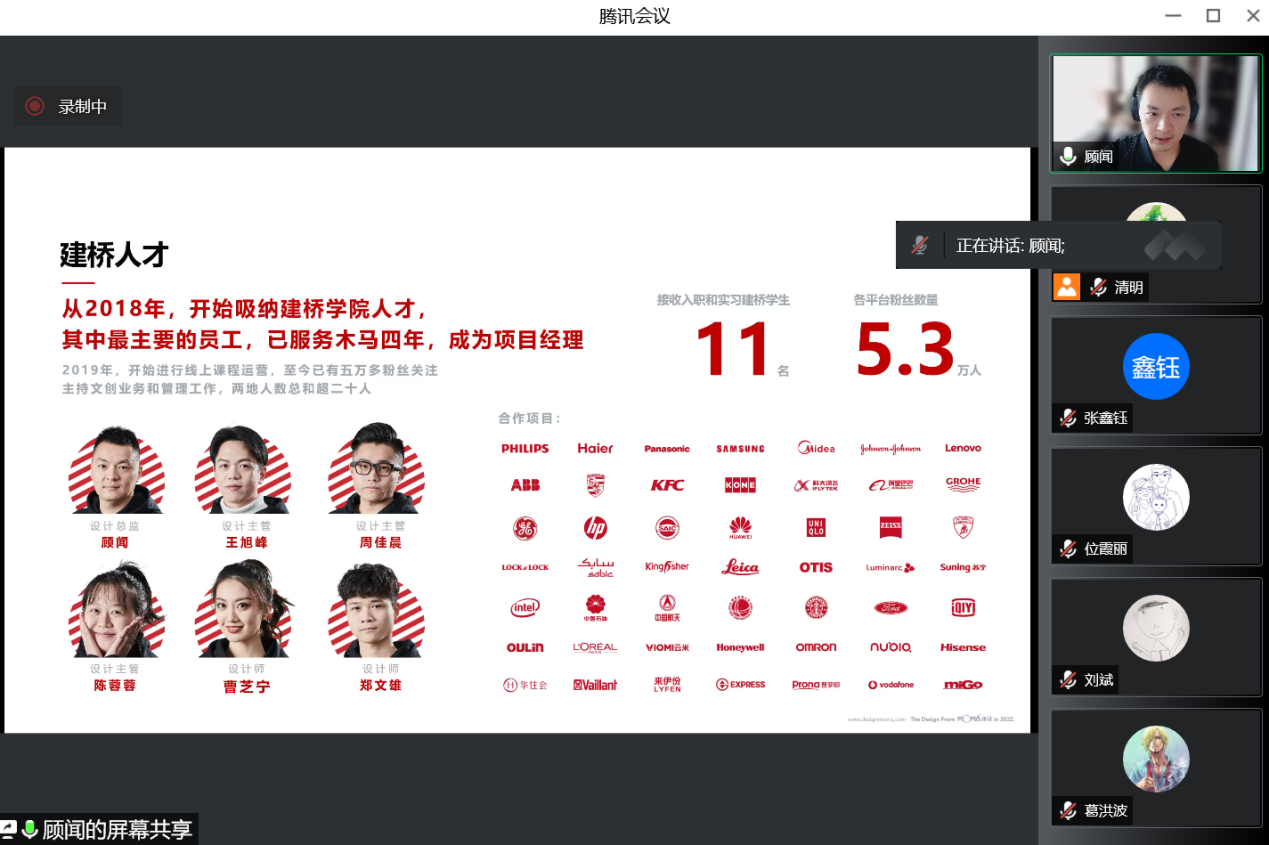Viewport: 1269px width, 845px height.
Task: Click the mic icon in the speaking banner
Action: 920,245
